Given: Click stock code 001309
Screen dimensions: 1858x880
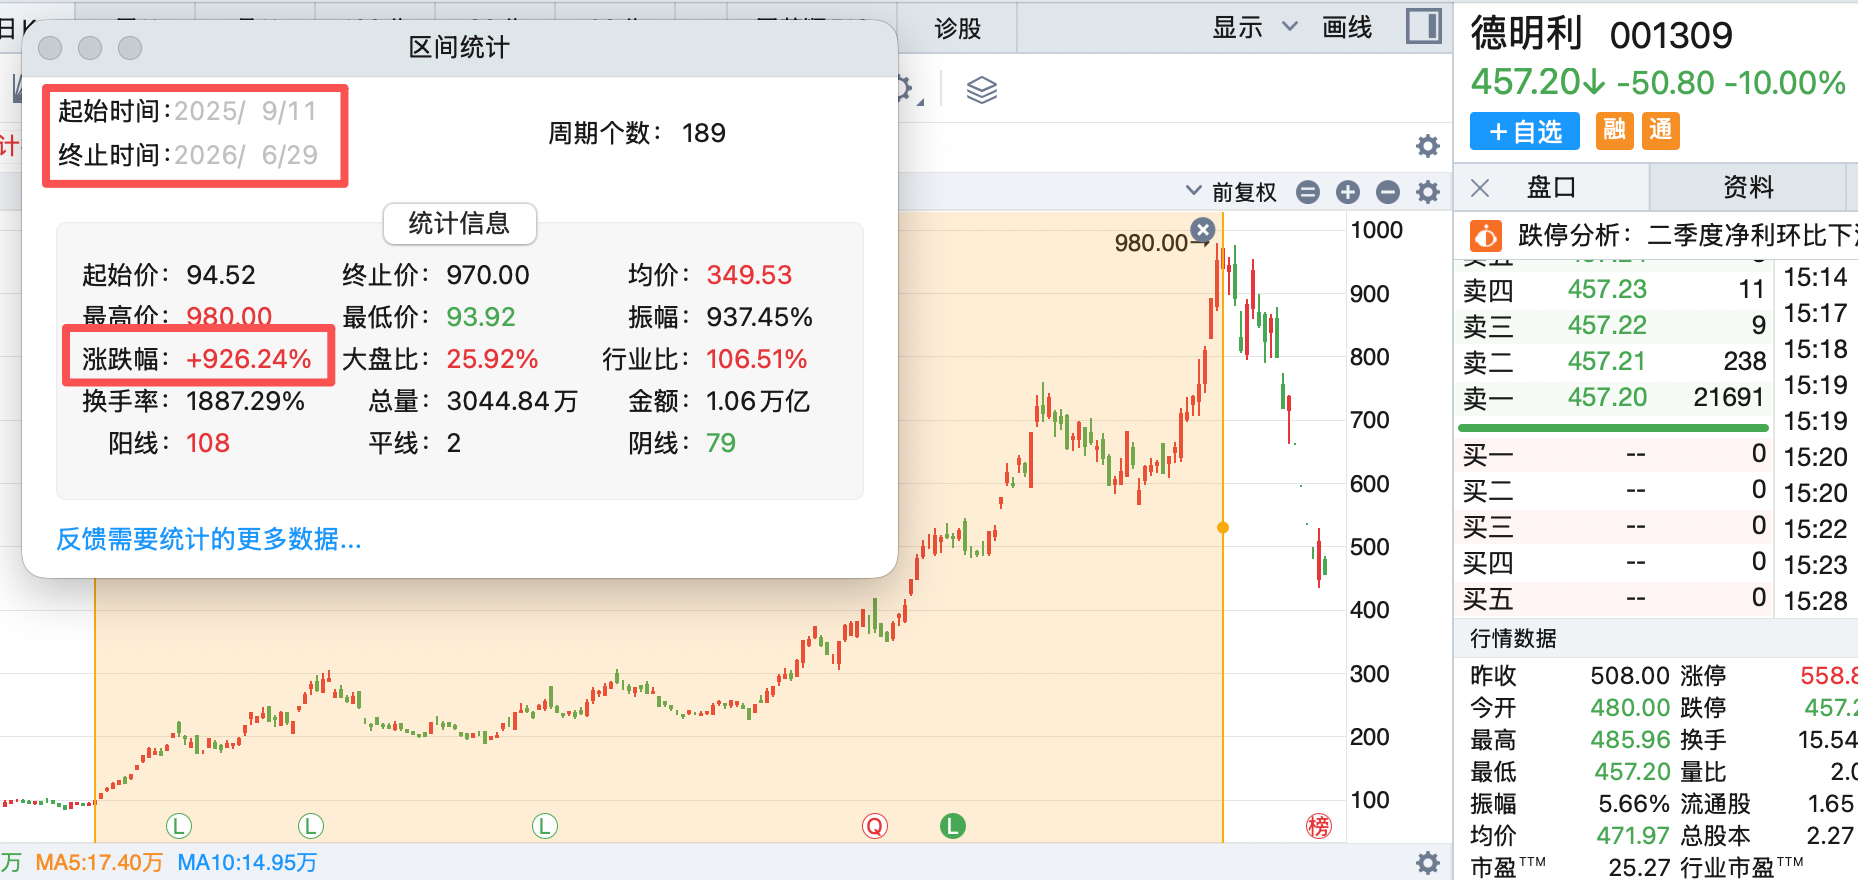Looking at the screenshot, I should click(x=1671, y=36).
